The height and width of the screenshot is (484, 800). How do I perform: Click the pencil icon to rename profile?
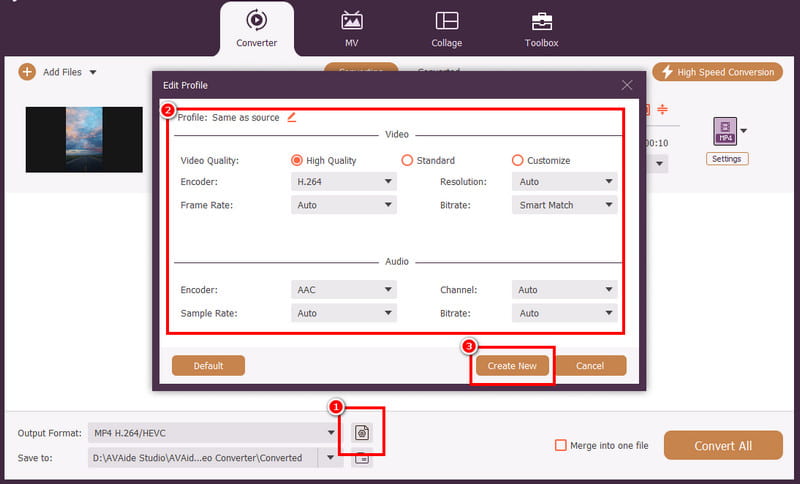tap(292, 117)
